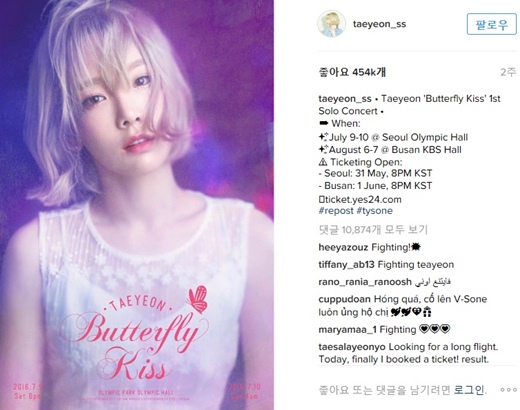Open heeyazouz commenter profile
520x410 pixels.
(x=343, y=247)
